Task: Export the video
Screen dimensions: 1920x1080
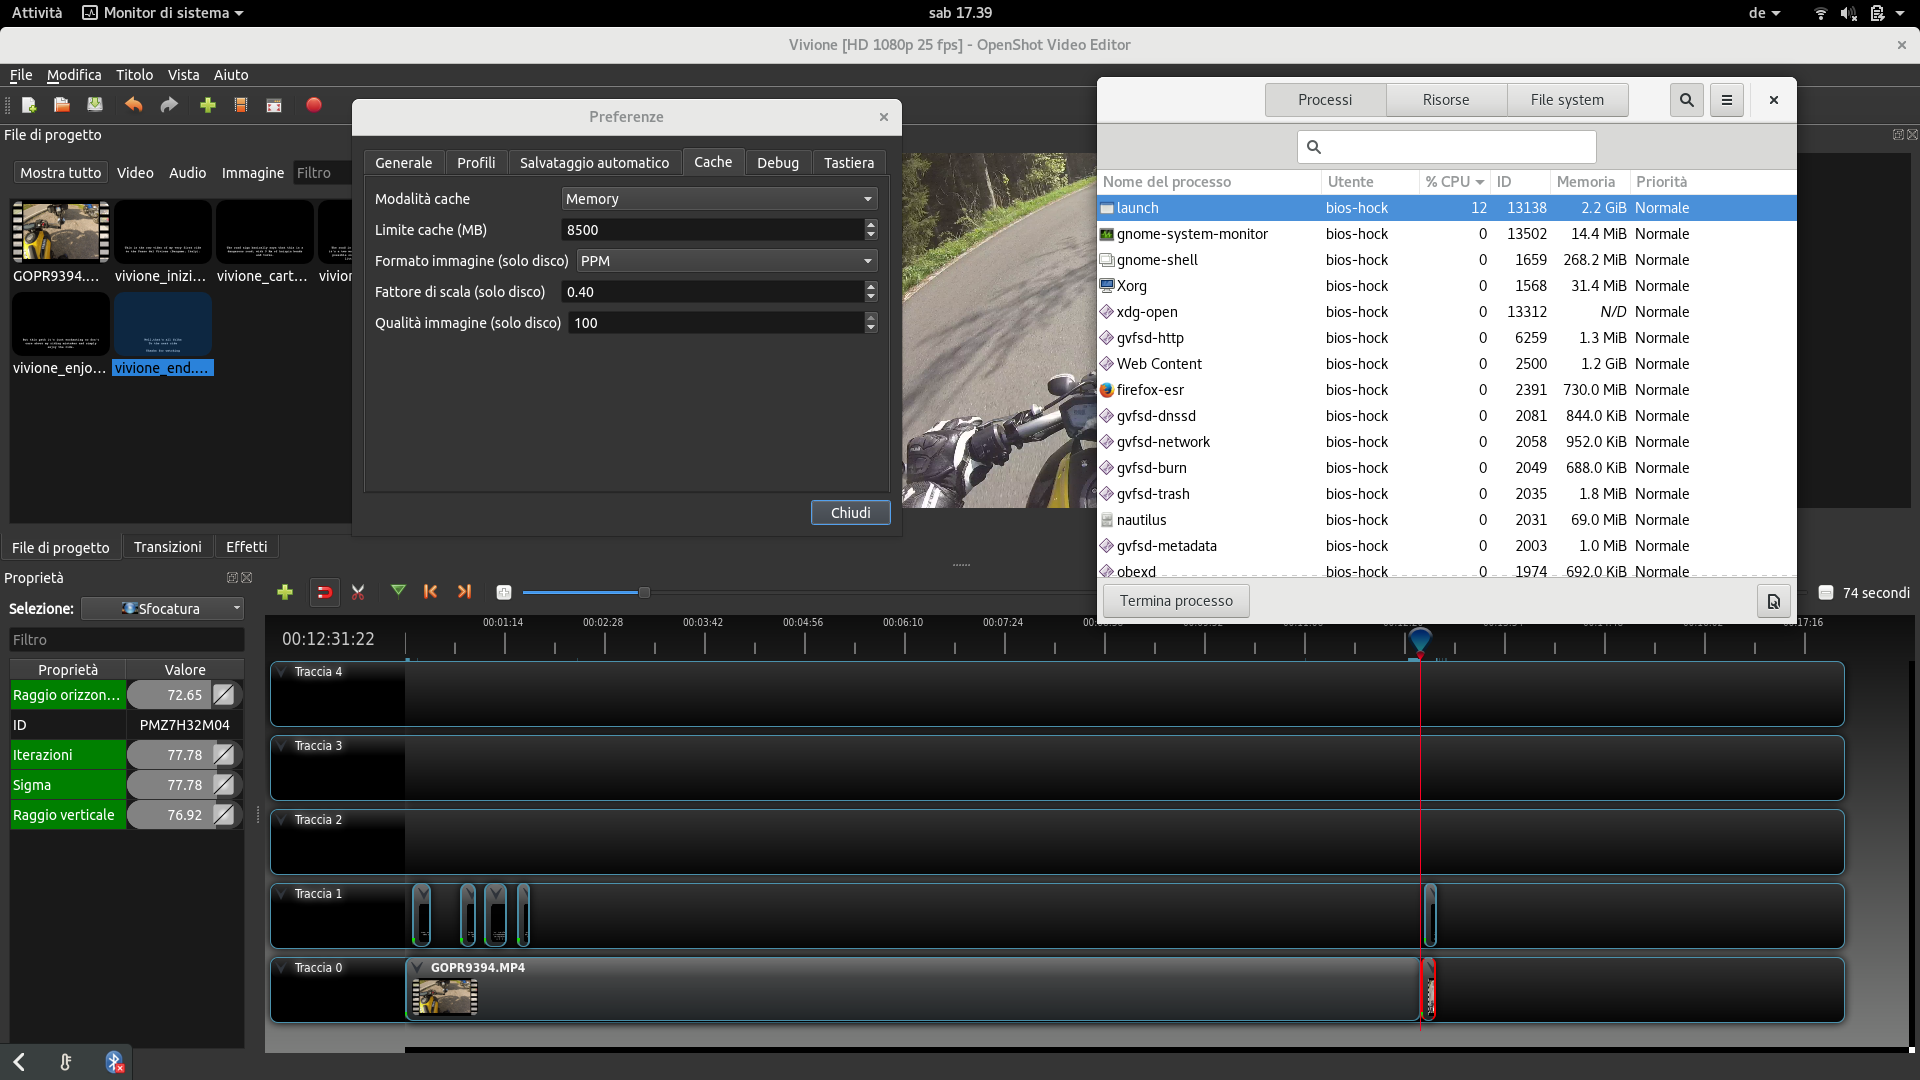Action: tap(313, 105)
